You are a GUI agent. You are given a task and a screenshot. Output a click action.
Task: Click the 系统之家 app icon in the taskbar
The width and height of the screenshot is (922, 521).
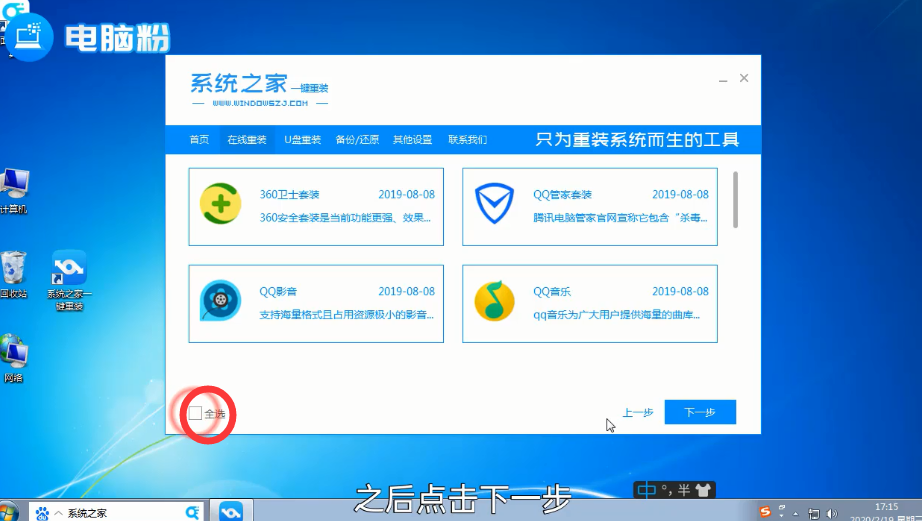[x=232, y=512]
